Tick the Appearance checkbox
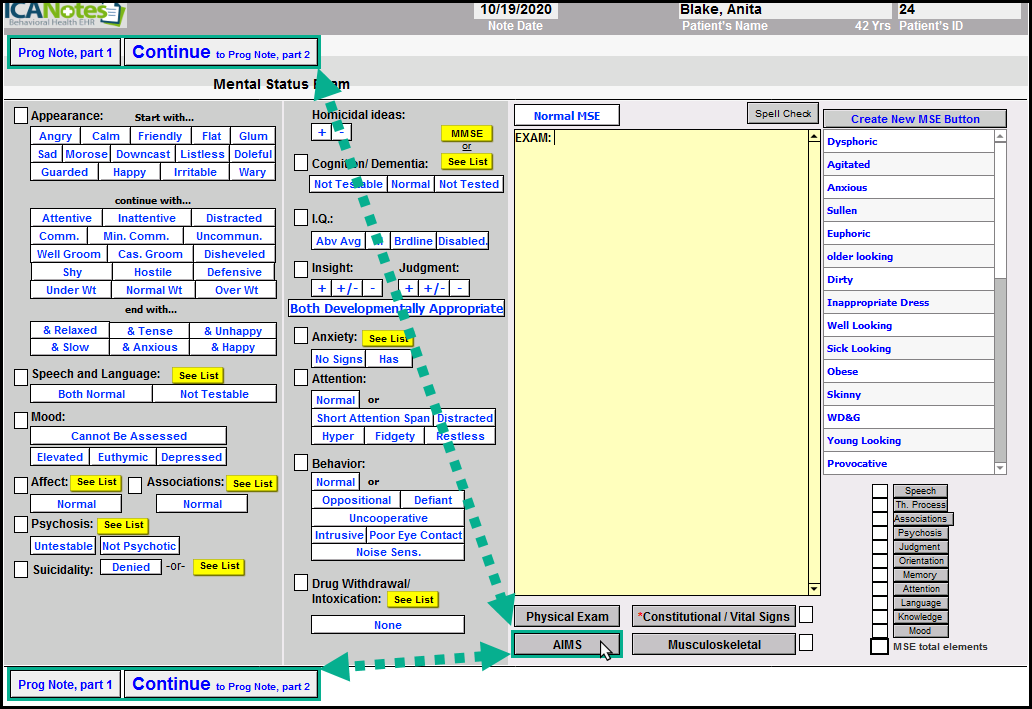Screen dimensions: 1032x709 point(21,117)
